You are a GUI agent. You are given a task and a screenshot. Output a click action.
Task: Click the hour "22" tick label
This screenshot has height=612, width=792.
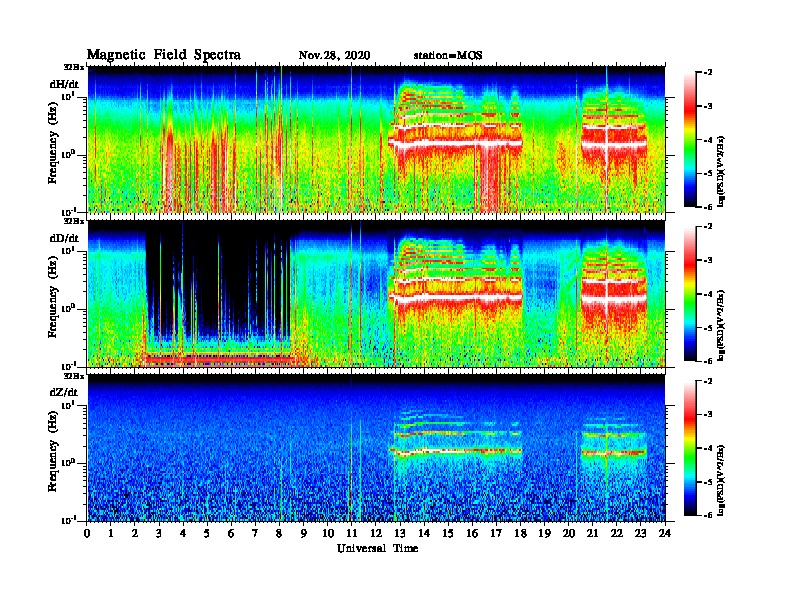[616, 533]
